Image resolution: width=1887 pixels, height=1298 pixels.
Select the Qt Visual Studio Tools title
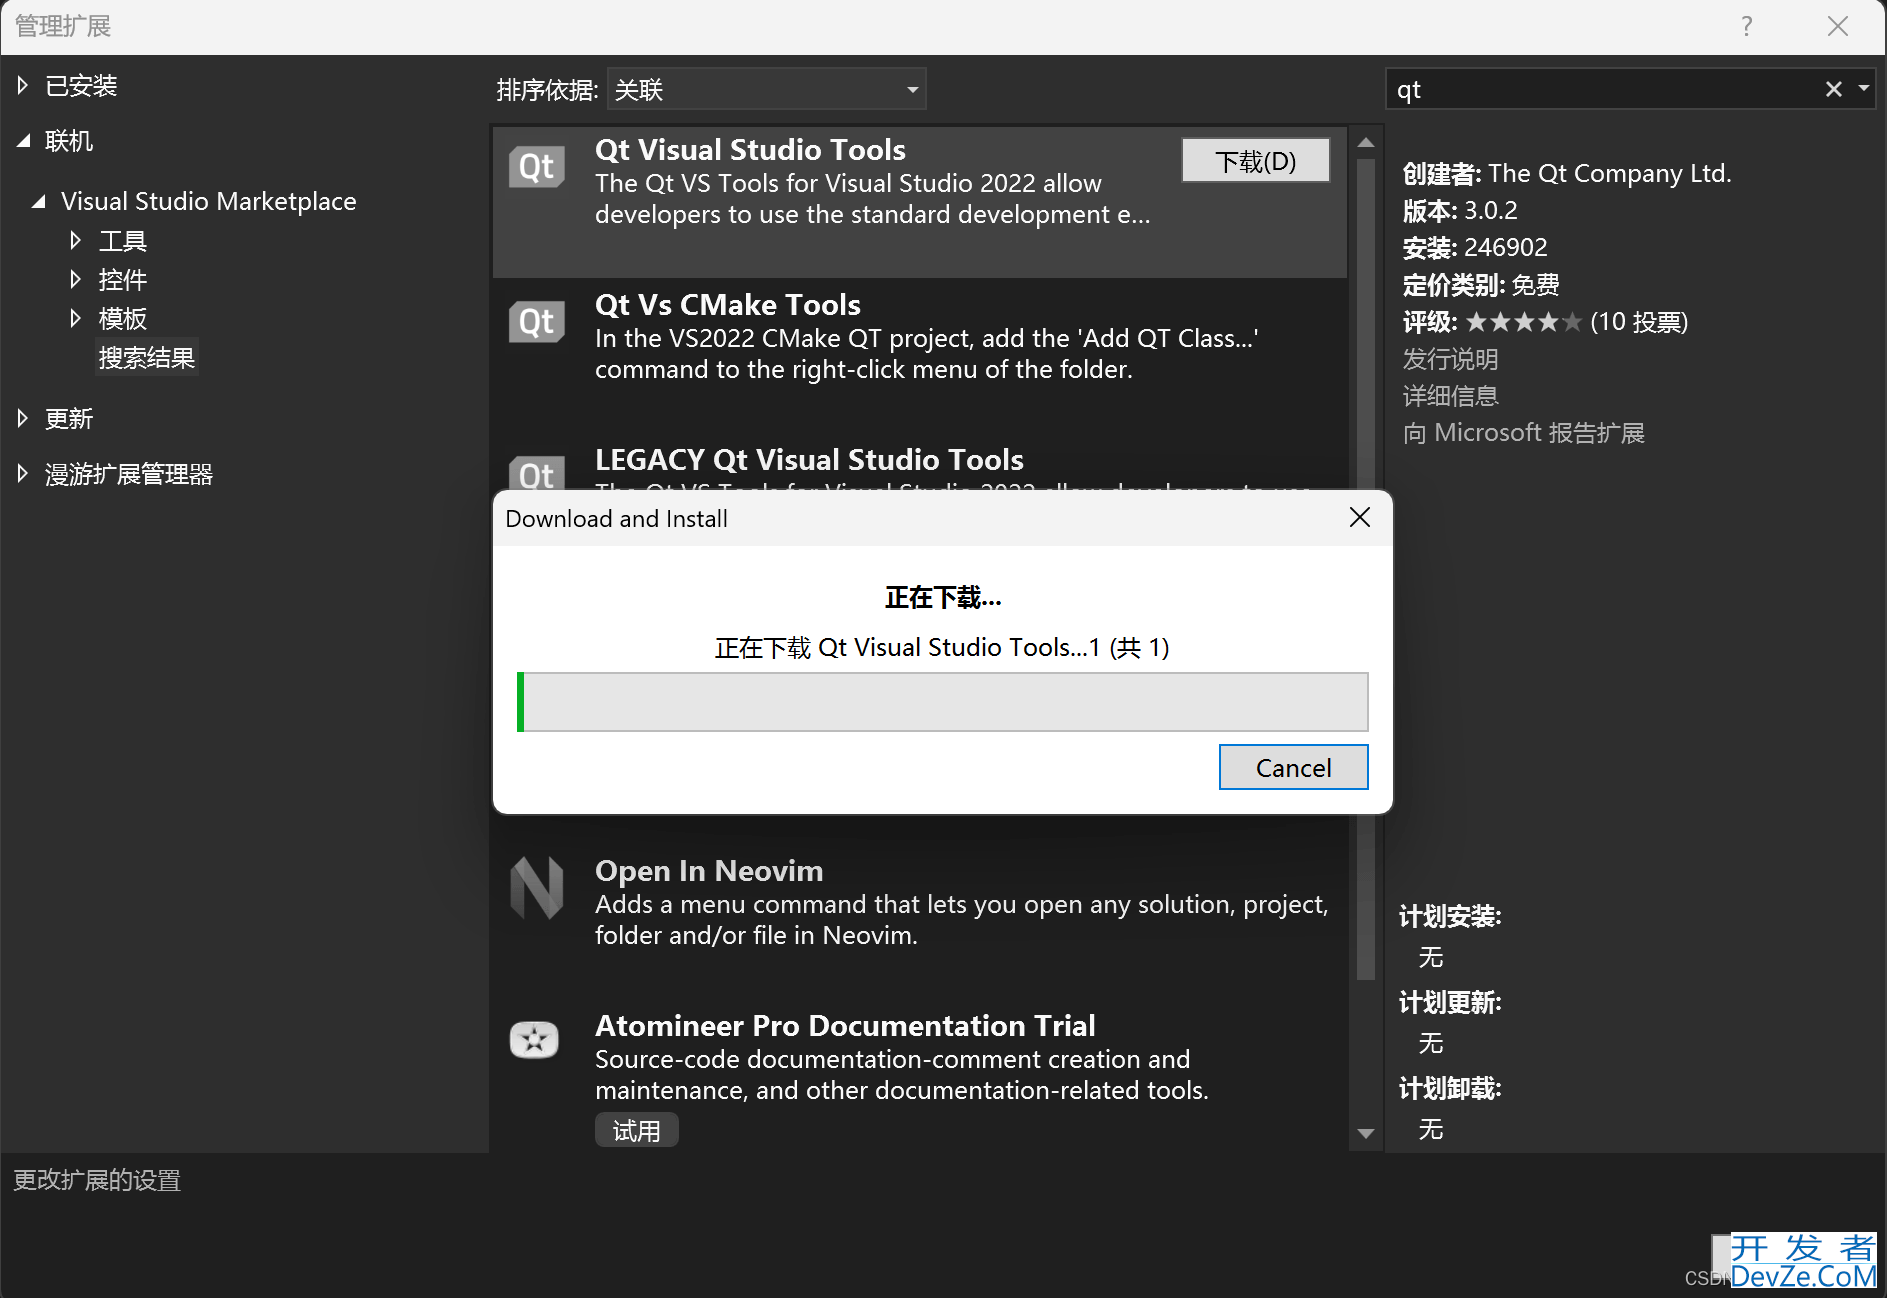point(750,149)
